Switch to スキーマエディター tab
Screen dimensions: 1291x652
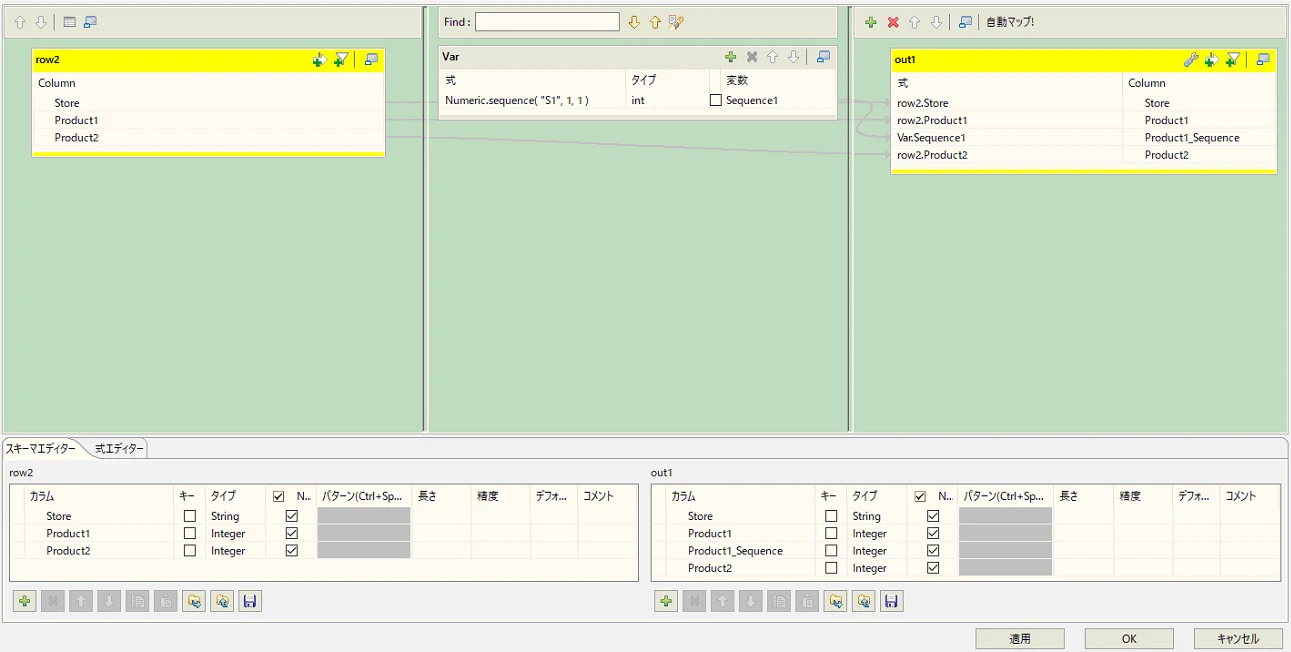(x=41, y=449)
